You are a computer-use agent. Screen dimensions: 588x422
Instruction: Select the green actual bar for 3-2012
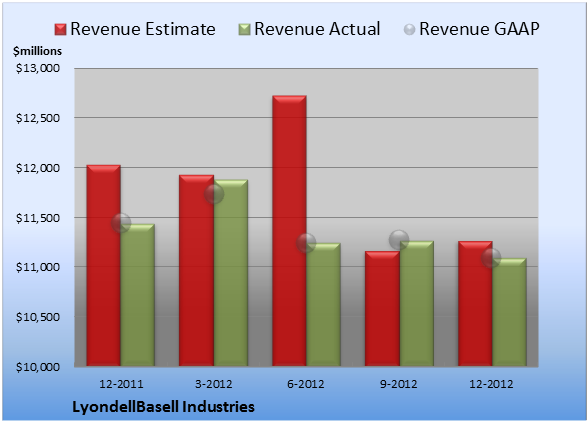coord(231,273)
